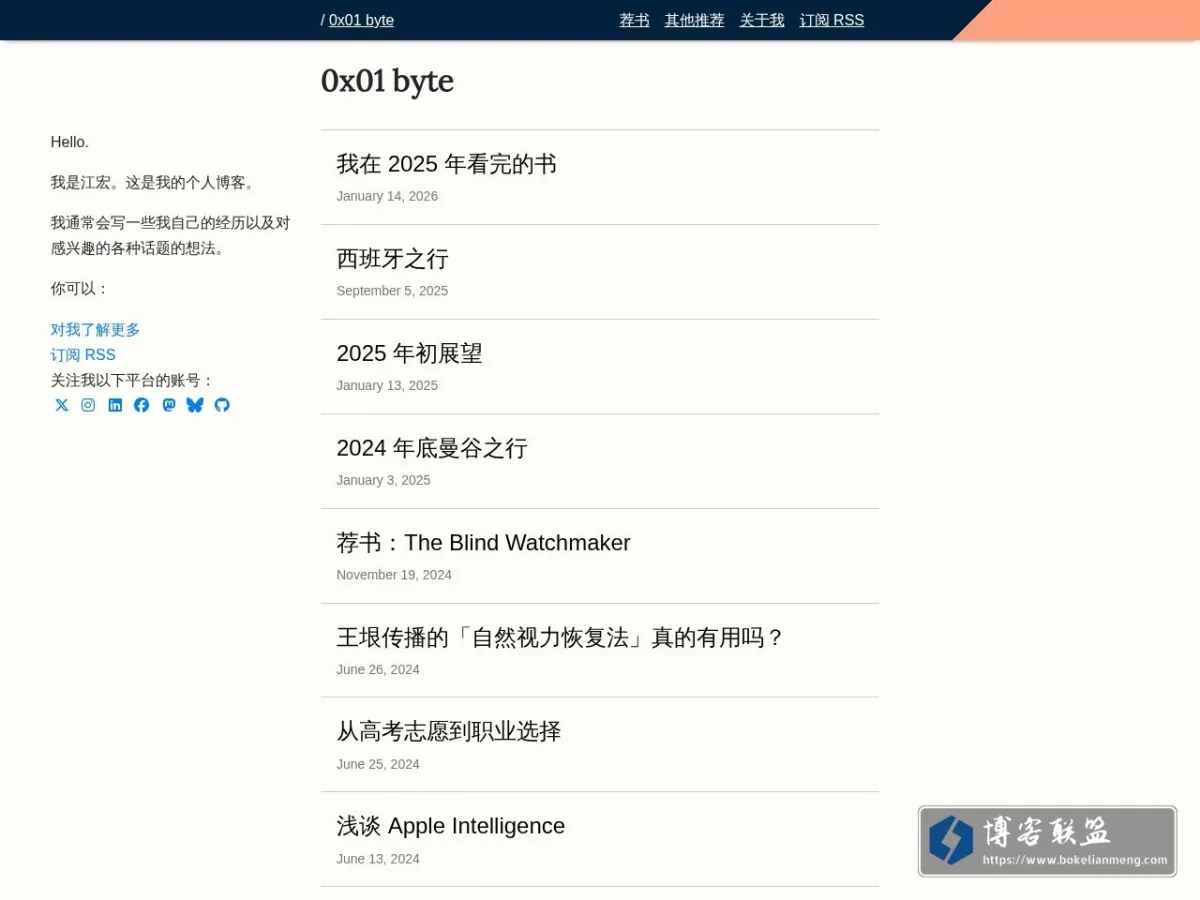The image size is (1200, 900).
Task: Open the LinkedIn profile icon
Action: point(115,405)
